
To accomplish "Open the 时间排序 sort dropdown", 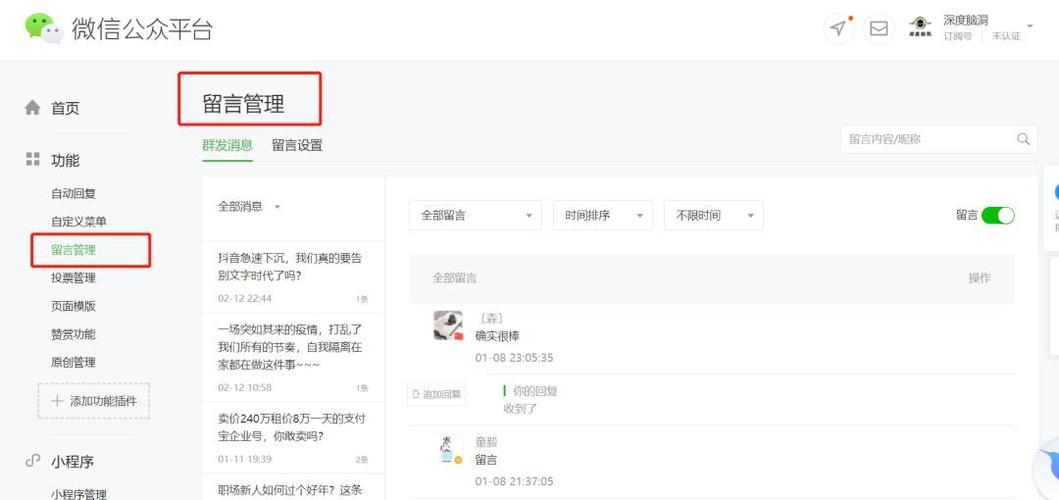I will [602, 215].
